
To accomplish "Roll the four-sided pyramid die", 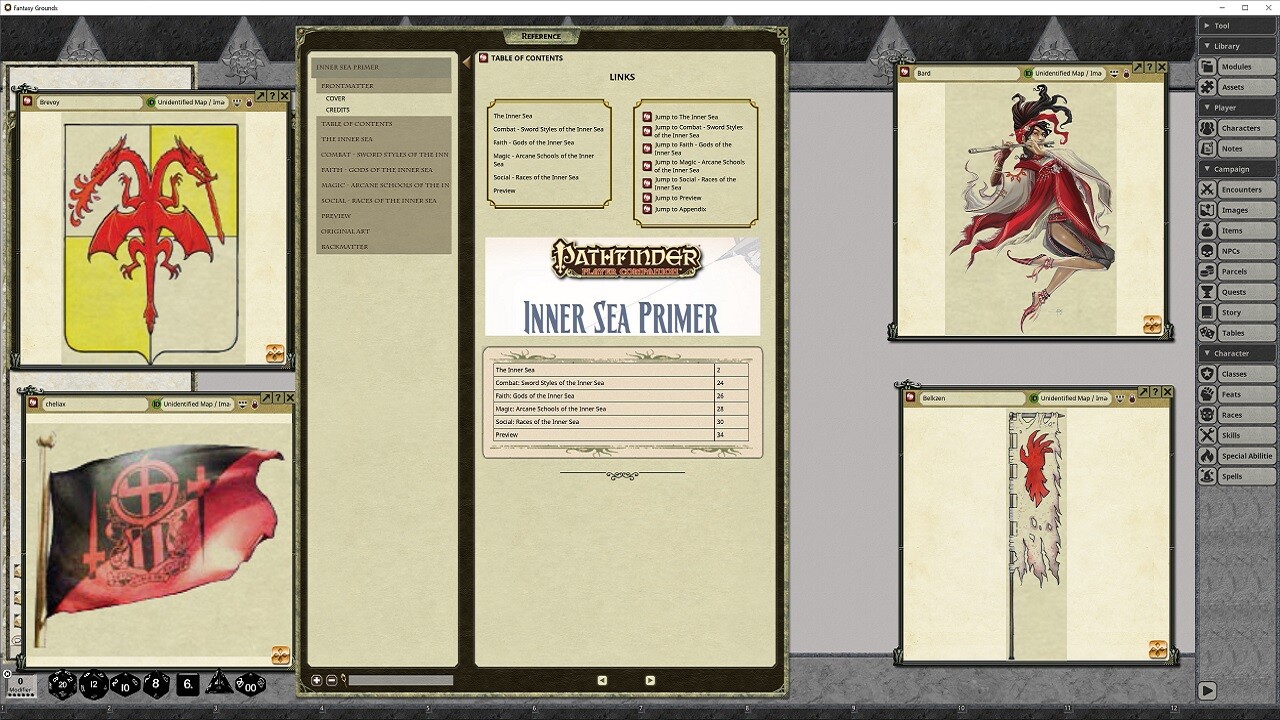I will (x=219, y=683).
